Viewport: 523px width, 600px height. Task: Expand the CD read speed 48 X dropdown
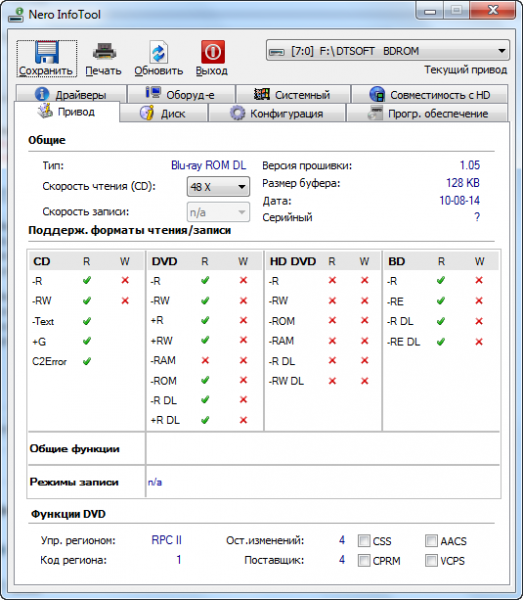click(218, 187)
